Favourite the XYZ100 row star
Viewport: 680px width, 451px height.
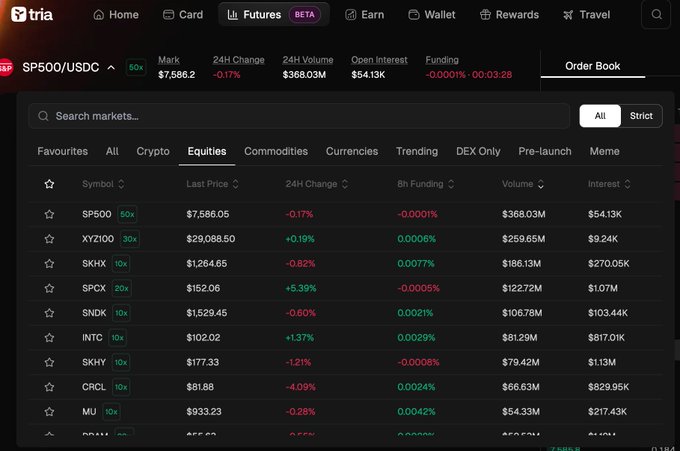click(x=49, y=239)
